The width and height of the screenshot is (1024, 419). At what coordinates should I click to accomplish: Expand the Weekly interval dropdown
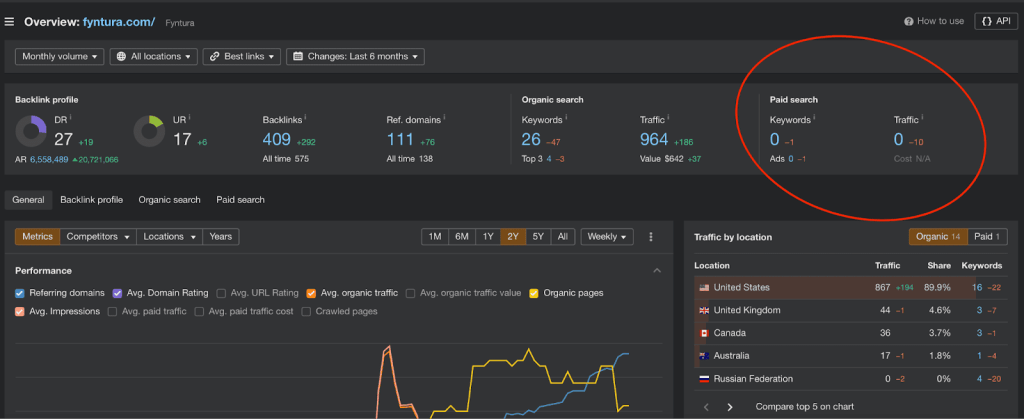[x=607, y=237]
